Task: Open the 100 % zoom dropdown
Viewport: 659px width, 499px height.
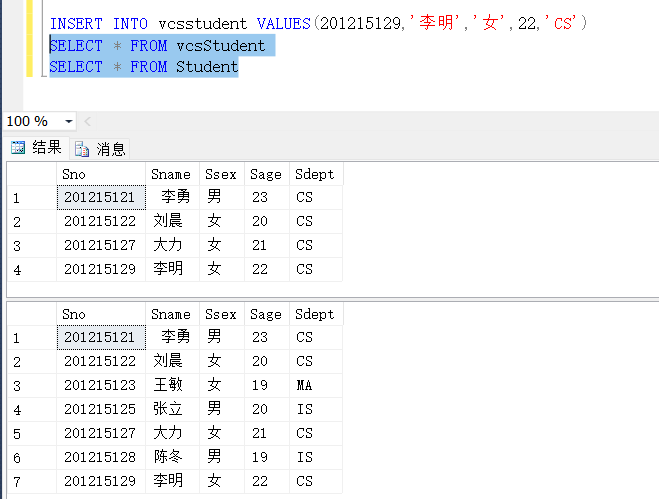Action: pyautogui.click(x=68, y=121)
